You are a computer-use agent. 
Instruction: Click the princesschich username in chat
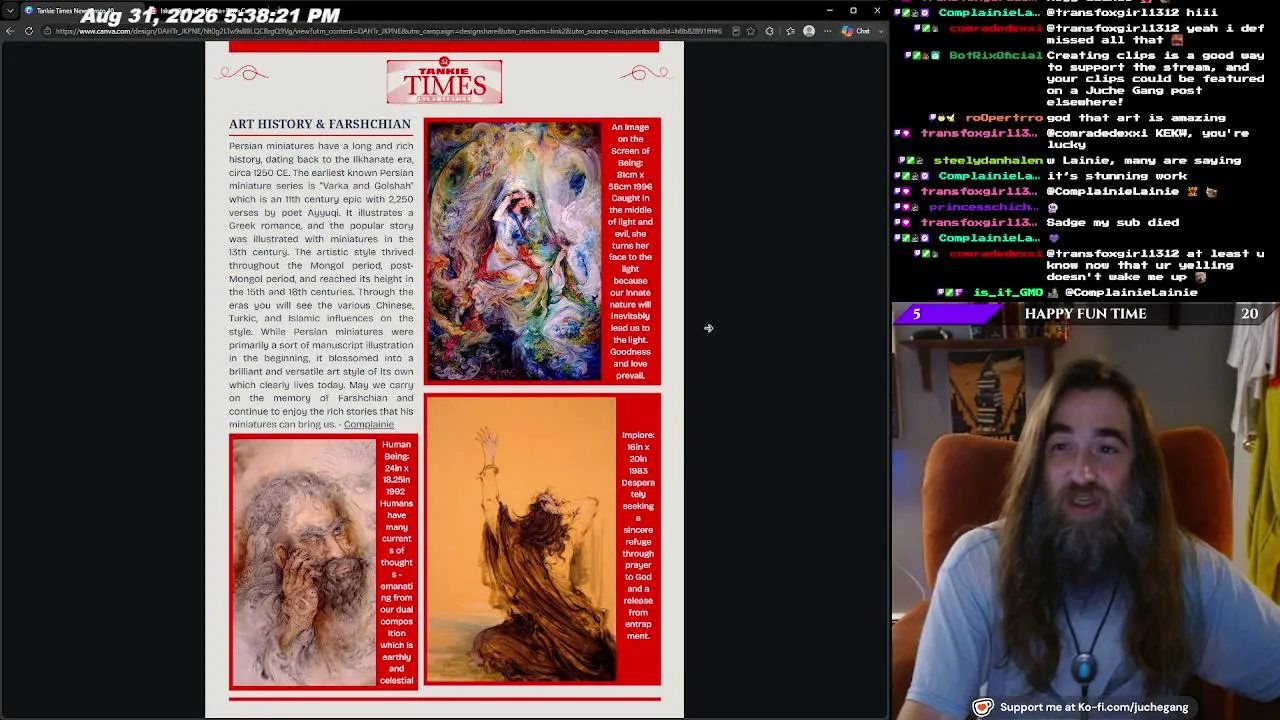[x=985, y=207]
